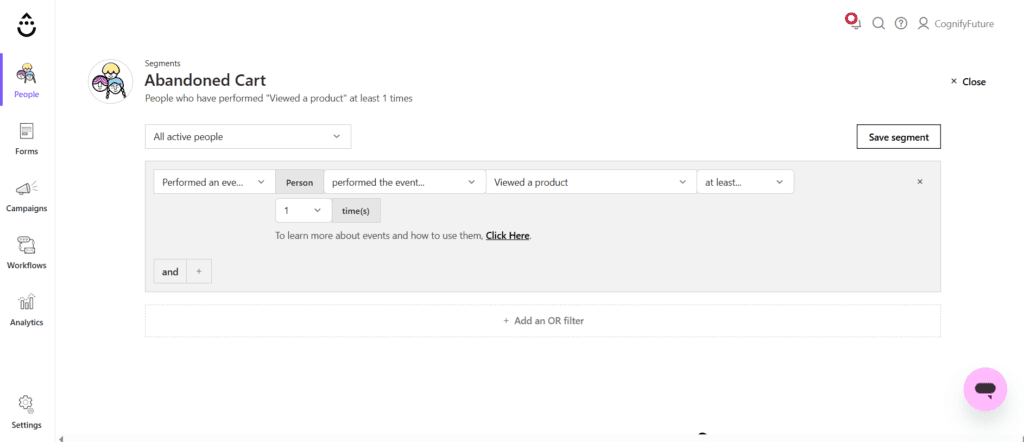Click the segment description text
Image resolution: width=1024 pixels, height=442 pixels.
coord(278,99)
